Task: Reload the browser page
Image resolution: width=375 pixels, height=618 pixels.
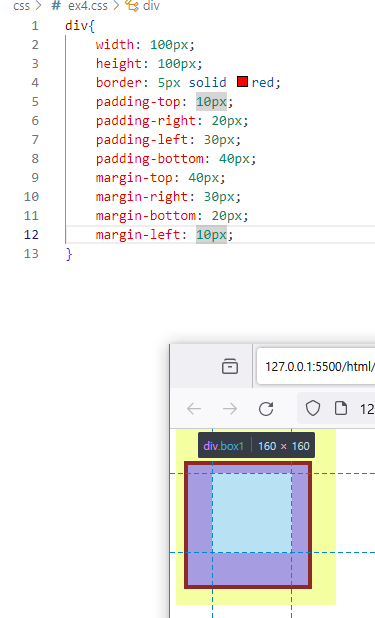Action: tap(266, 409)
